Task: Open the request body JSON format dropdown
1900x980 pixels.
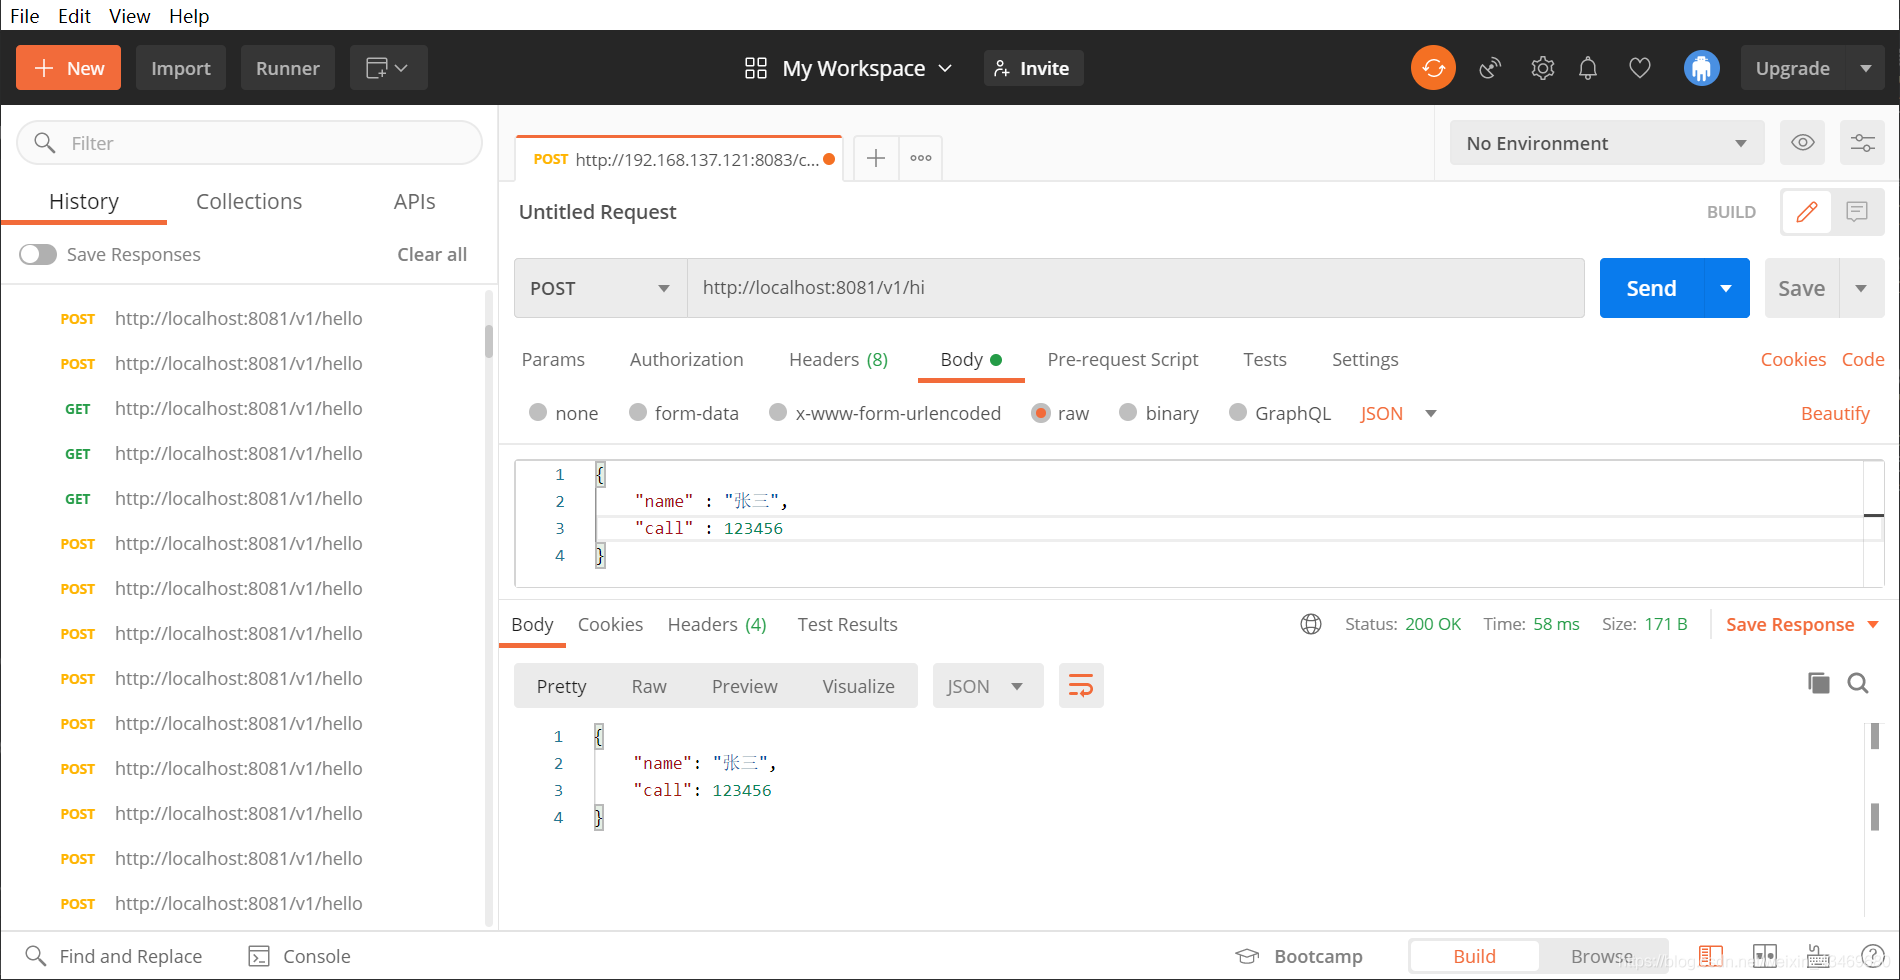Action: 1398,413
